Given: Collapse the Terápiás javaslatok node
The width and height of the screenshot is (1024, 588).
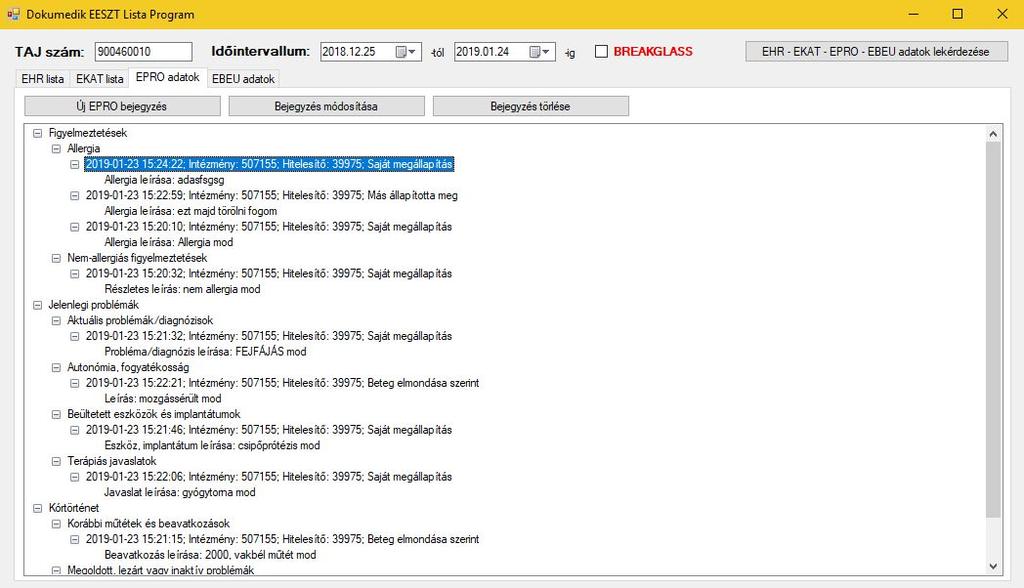Looking at the screenshot, I should coord(56,461).
